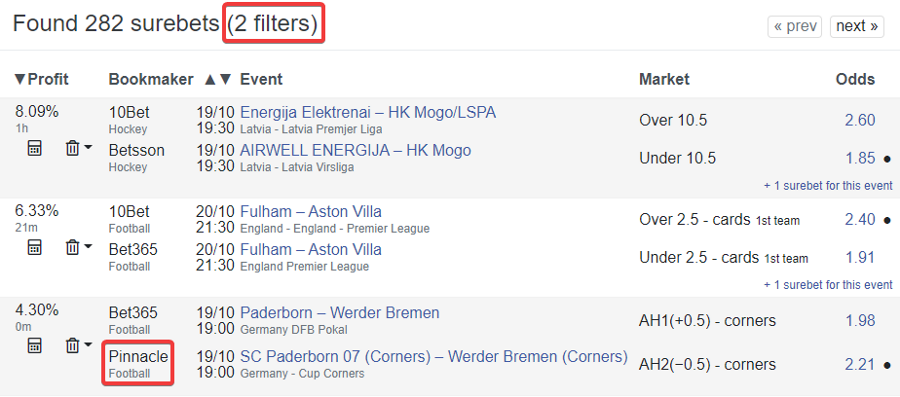Click the 2.21 odds at Pinnacle
Image resolution: width=900 pixels, height=397 pixels.
860,364
